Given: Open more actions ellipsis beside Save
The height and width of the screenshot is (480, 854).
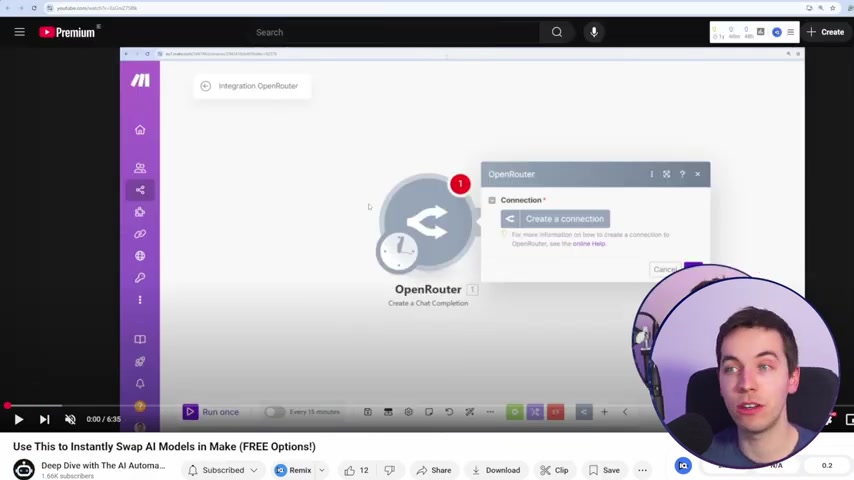Looking at the screenshot, I should click(x=643, y=470).
